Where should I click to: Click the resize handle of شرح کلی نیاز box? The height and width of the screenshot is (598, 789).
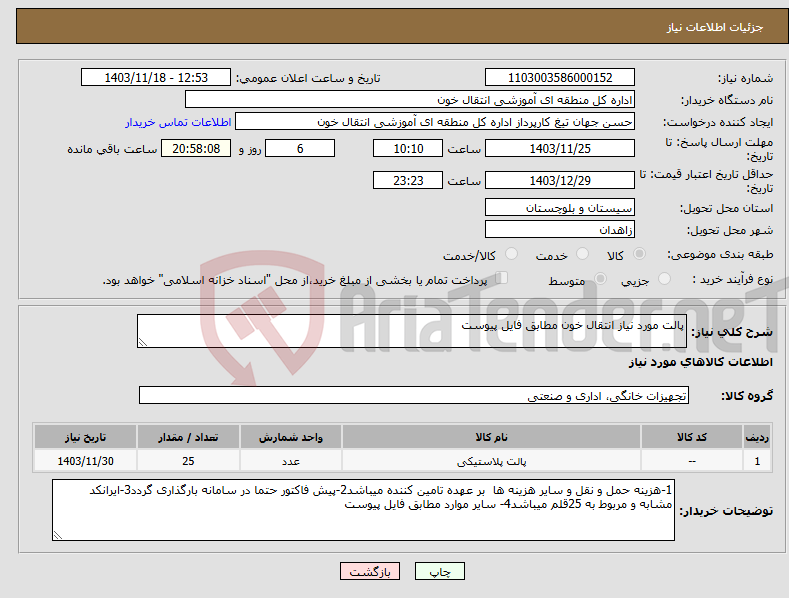tap(143, 342)
